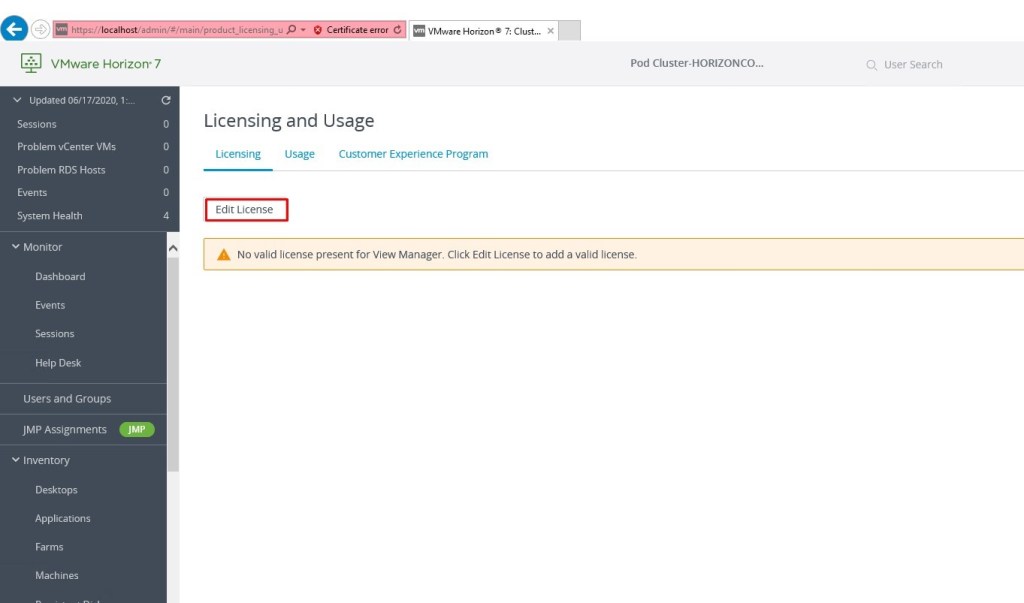This screenshot has height=603, width=1024.
Task: Click the refresh icon beside Updated timestamp
Action: click(x=166, y=100)
